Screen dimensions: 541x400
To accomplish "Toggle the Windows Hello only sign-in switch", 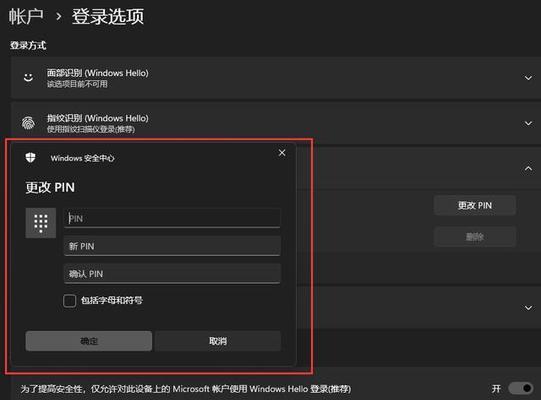I will coord(521,388).
